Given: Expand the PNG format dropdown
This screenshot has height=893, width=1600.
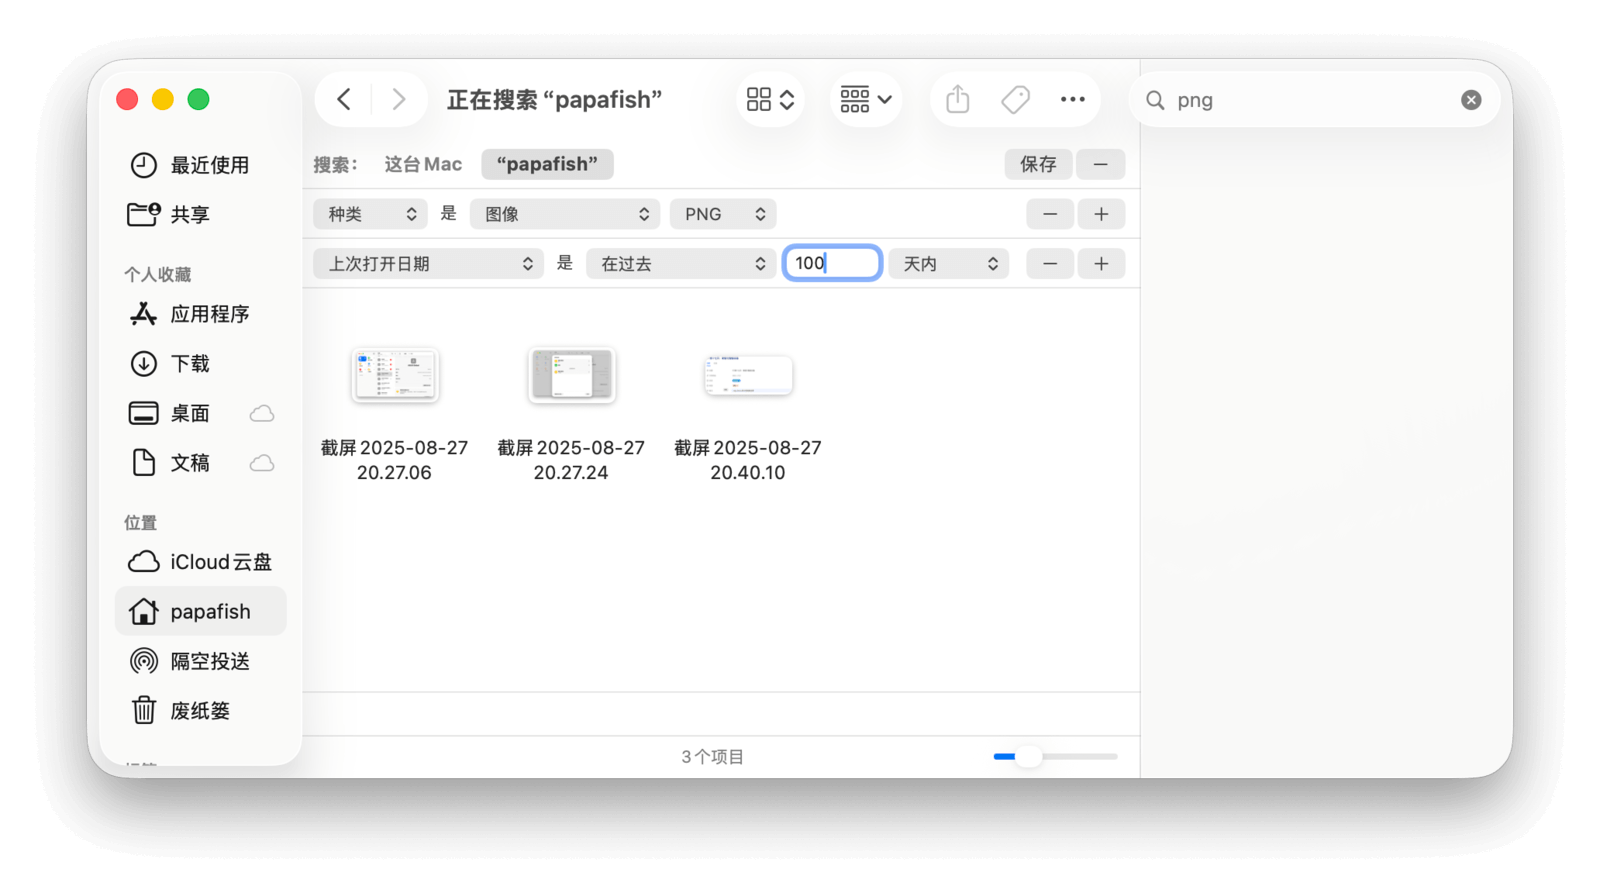Looking at the screenshot, I should 723,214.
